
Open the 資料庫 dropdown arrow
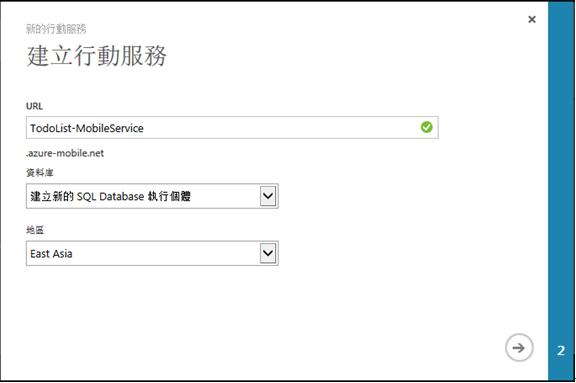[x=268, y=196]
